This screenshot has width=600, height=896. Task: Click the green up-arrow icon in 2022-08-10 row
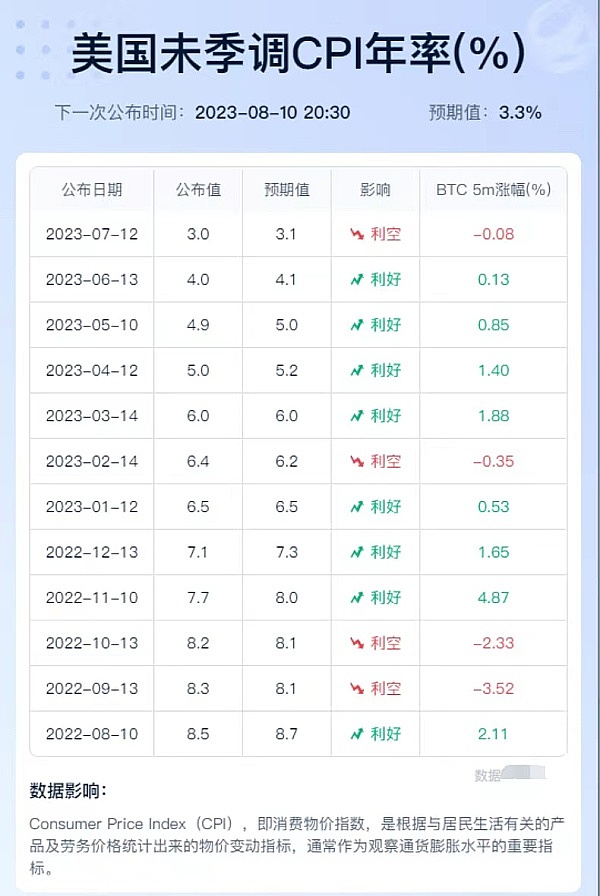tap(357, 734)
